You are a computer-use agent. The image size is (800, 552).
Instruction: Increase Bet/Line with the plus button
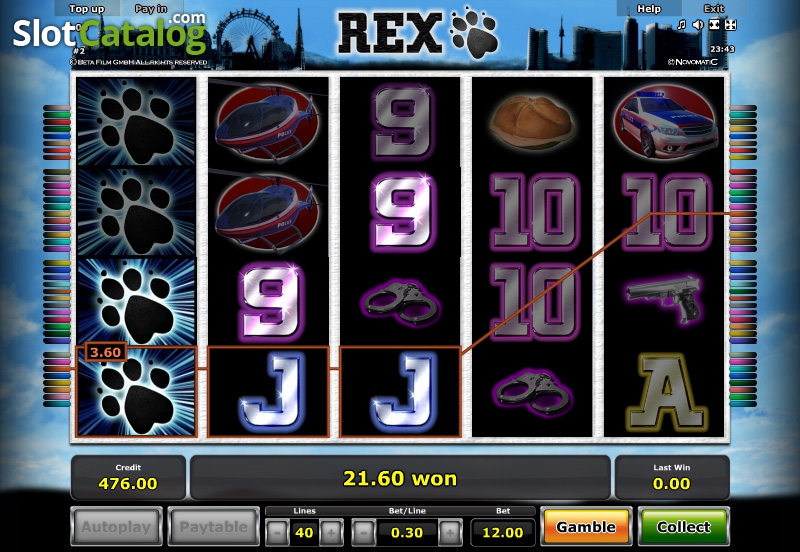[450, 533]
